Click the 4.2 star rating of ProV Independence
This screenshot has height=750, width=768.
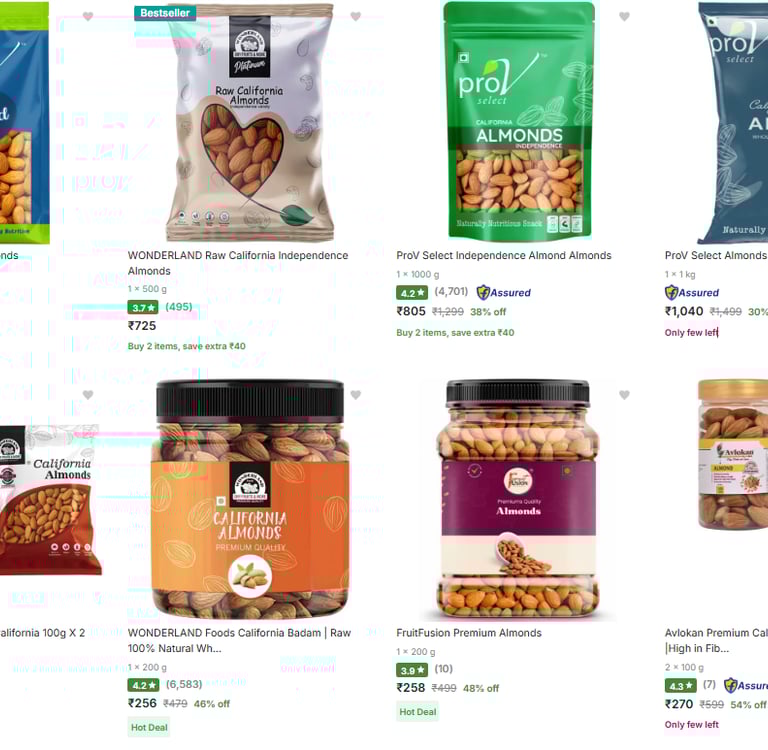tap(412, 293)
